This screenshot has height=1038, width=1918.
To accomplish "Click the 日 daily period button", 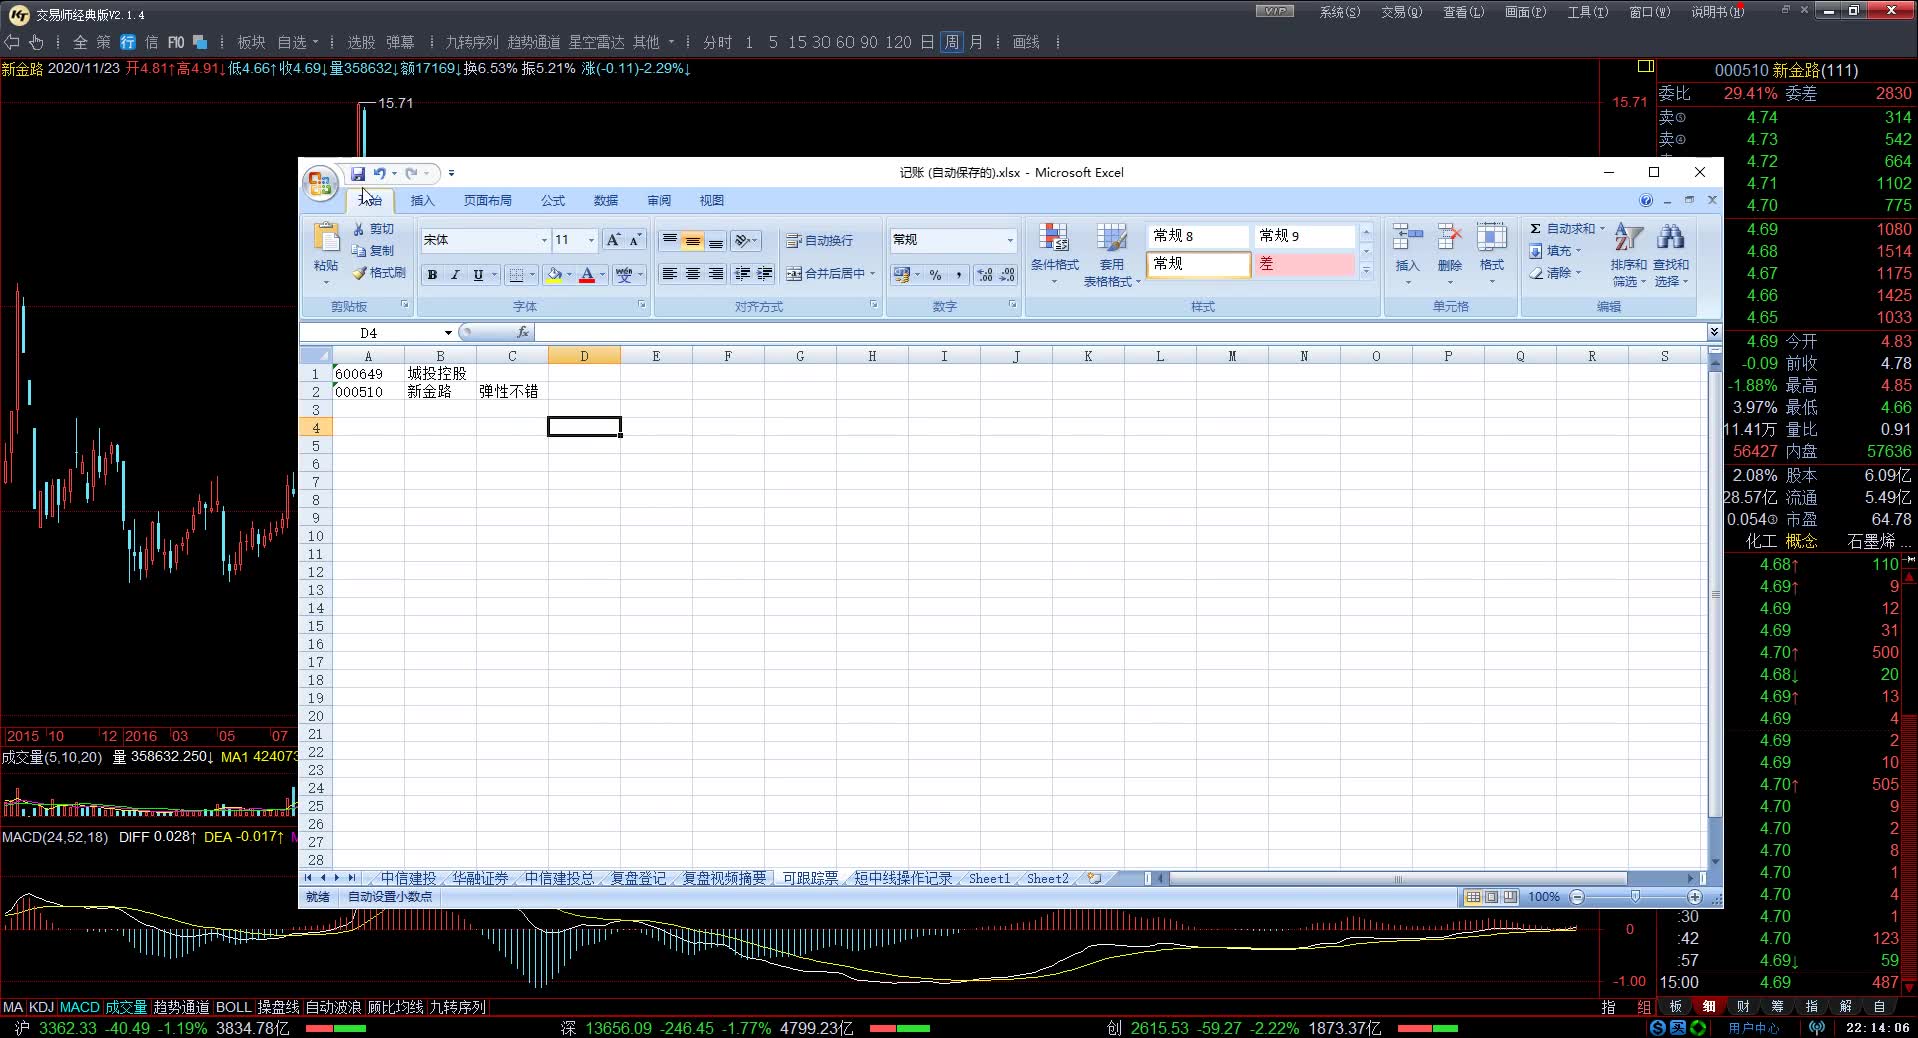I will [x=927, y=42].
